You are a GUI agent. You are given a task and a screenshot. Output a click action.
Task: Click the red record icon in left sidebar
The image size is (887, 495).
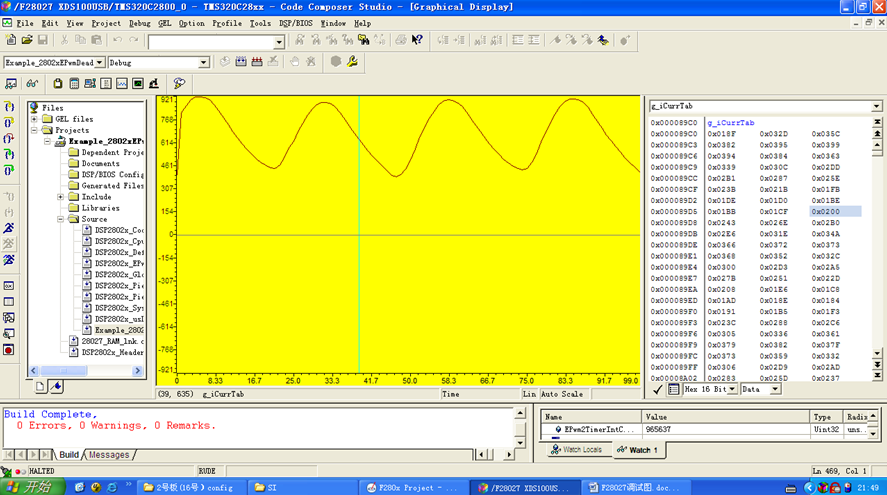click(9, 350)
